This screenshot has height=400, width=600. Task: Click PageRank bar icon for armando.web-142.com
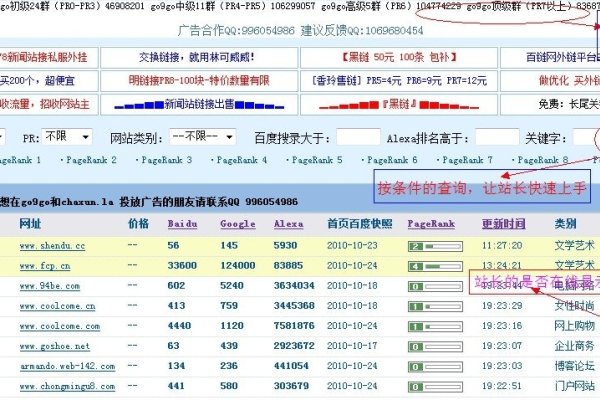coord(435,367)
